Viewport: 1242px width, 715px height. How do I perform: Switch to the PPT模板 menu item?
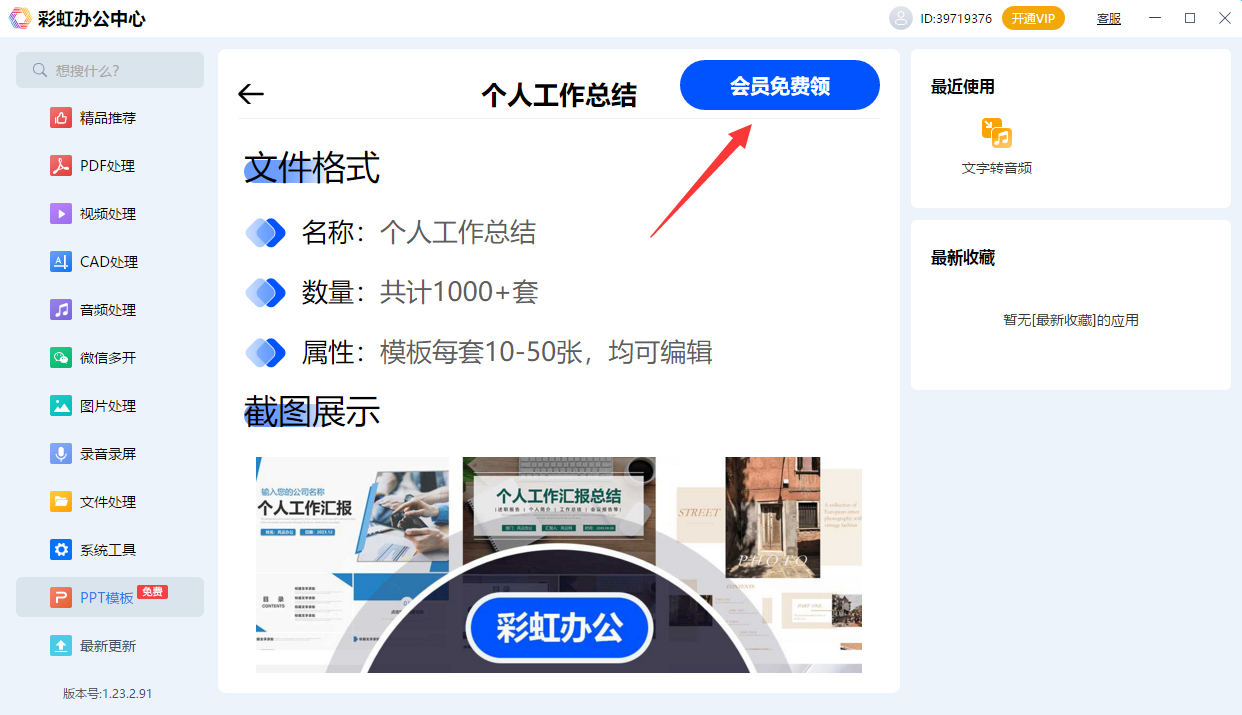[110, 597]
